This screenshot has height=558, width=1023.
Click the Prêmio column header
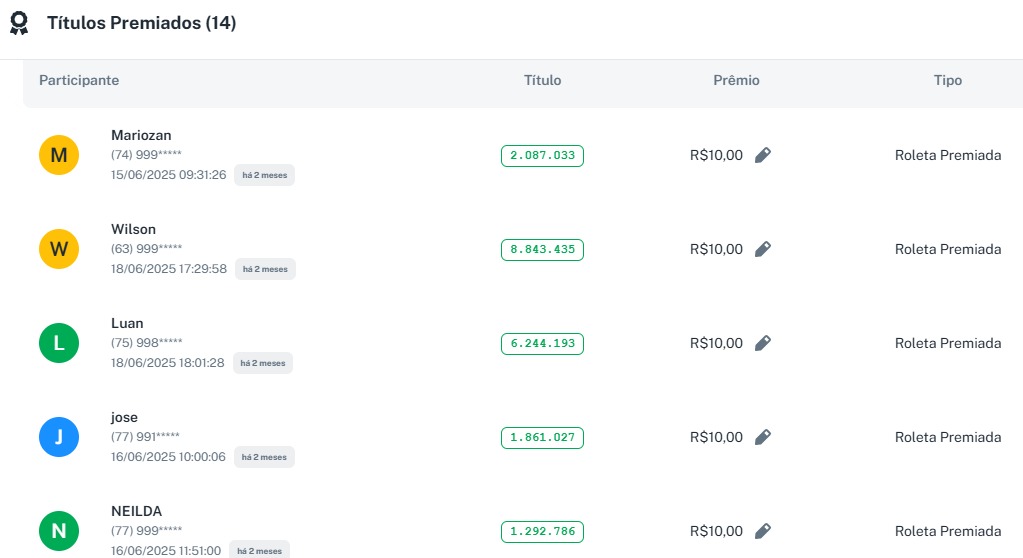click(x=736, y=80)
